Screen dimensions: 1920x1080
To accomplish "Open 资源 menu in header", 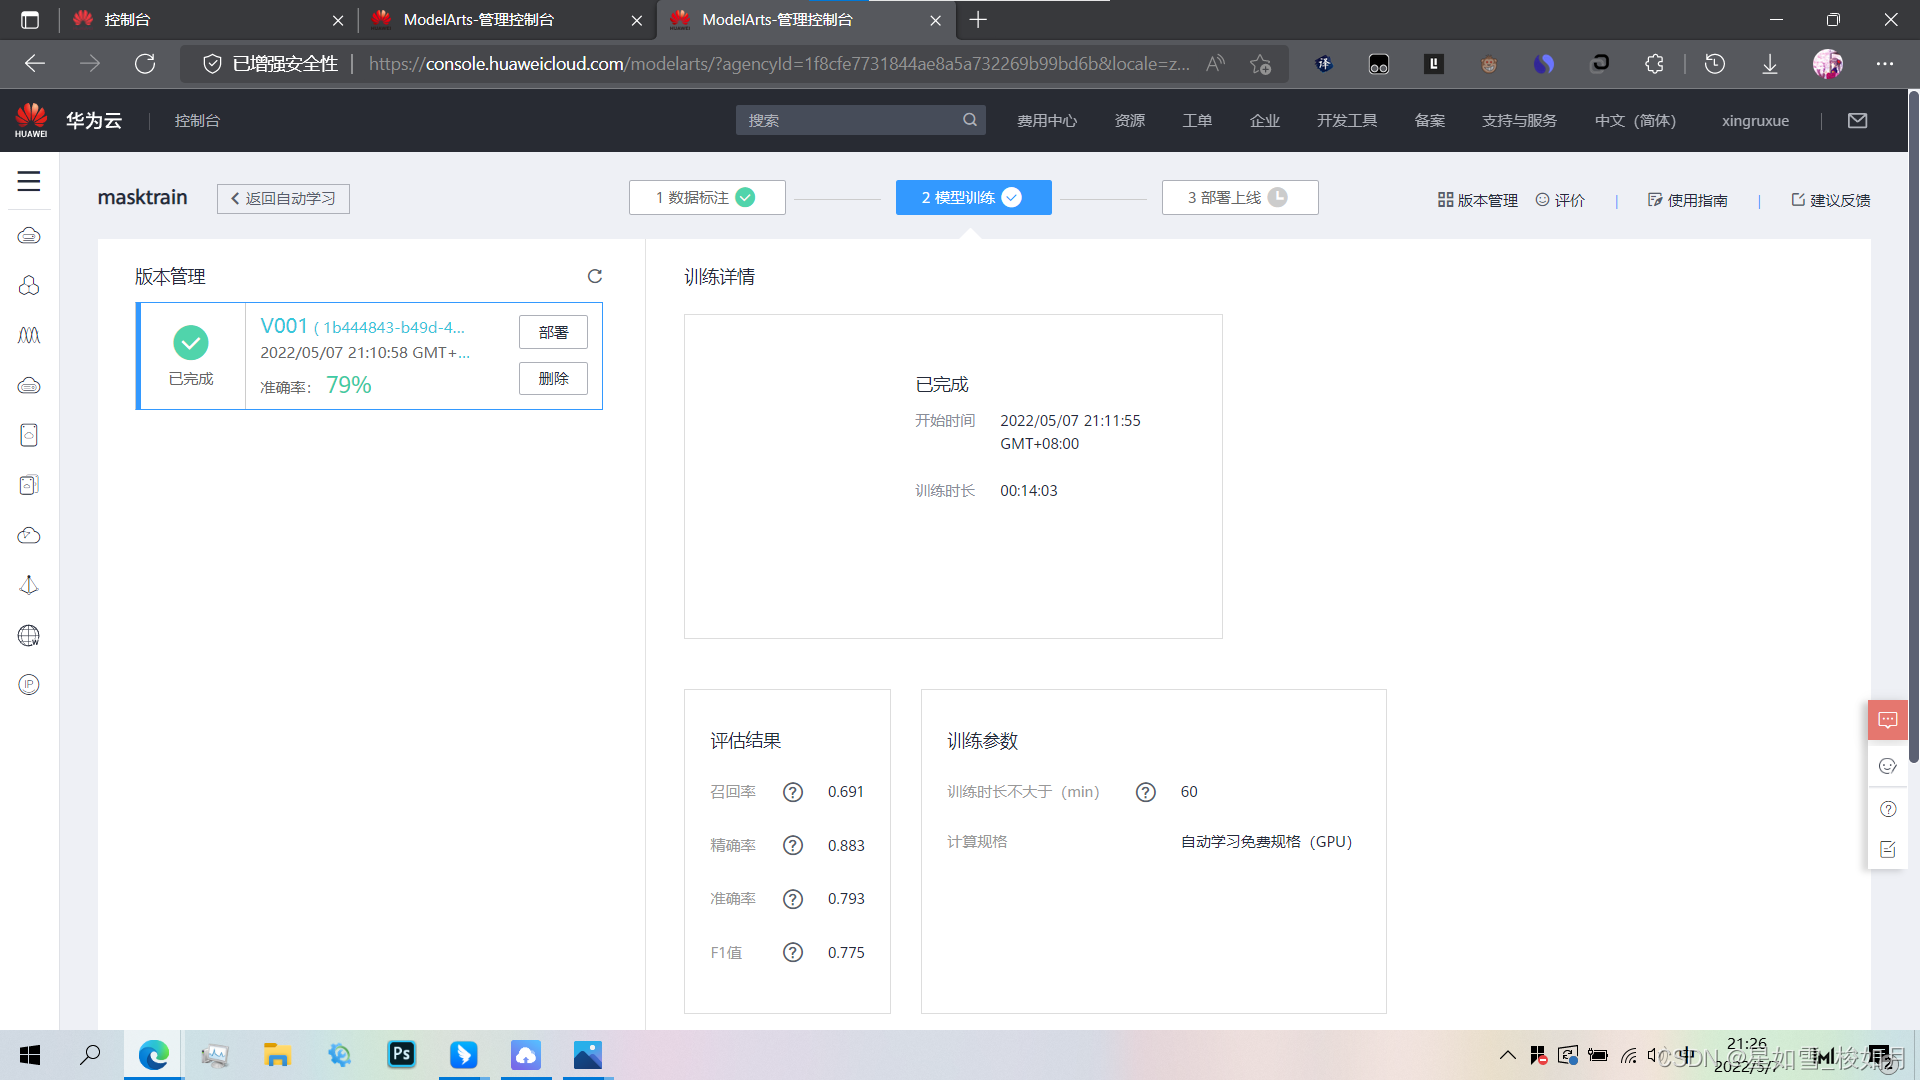I will (x=1130, y=120).
